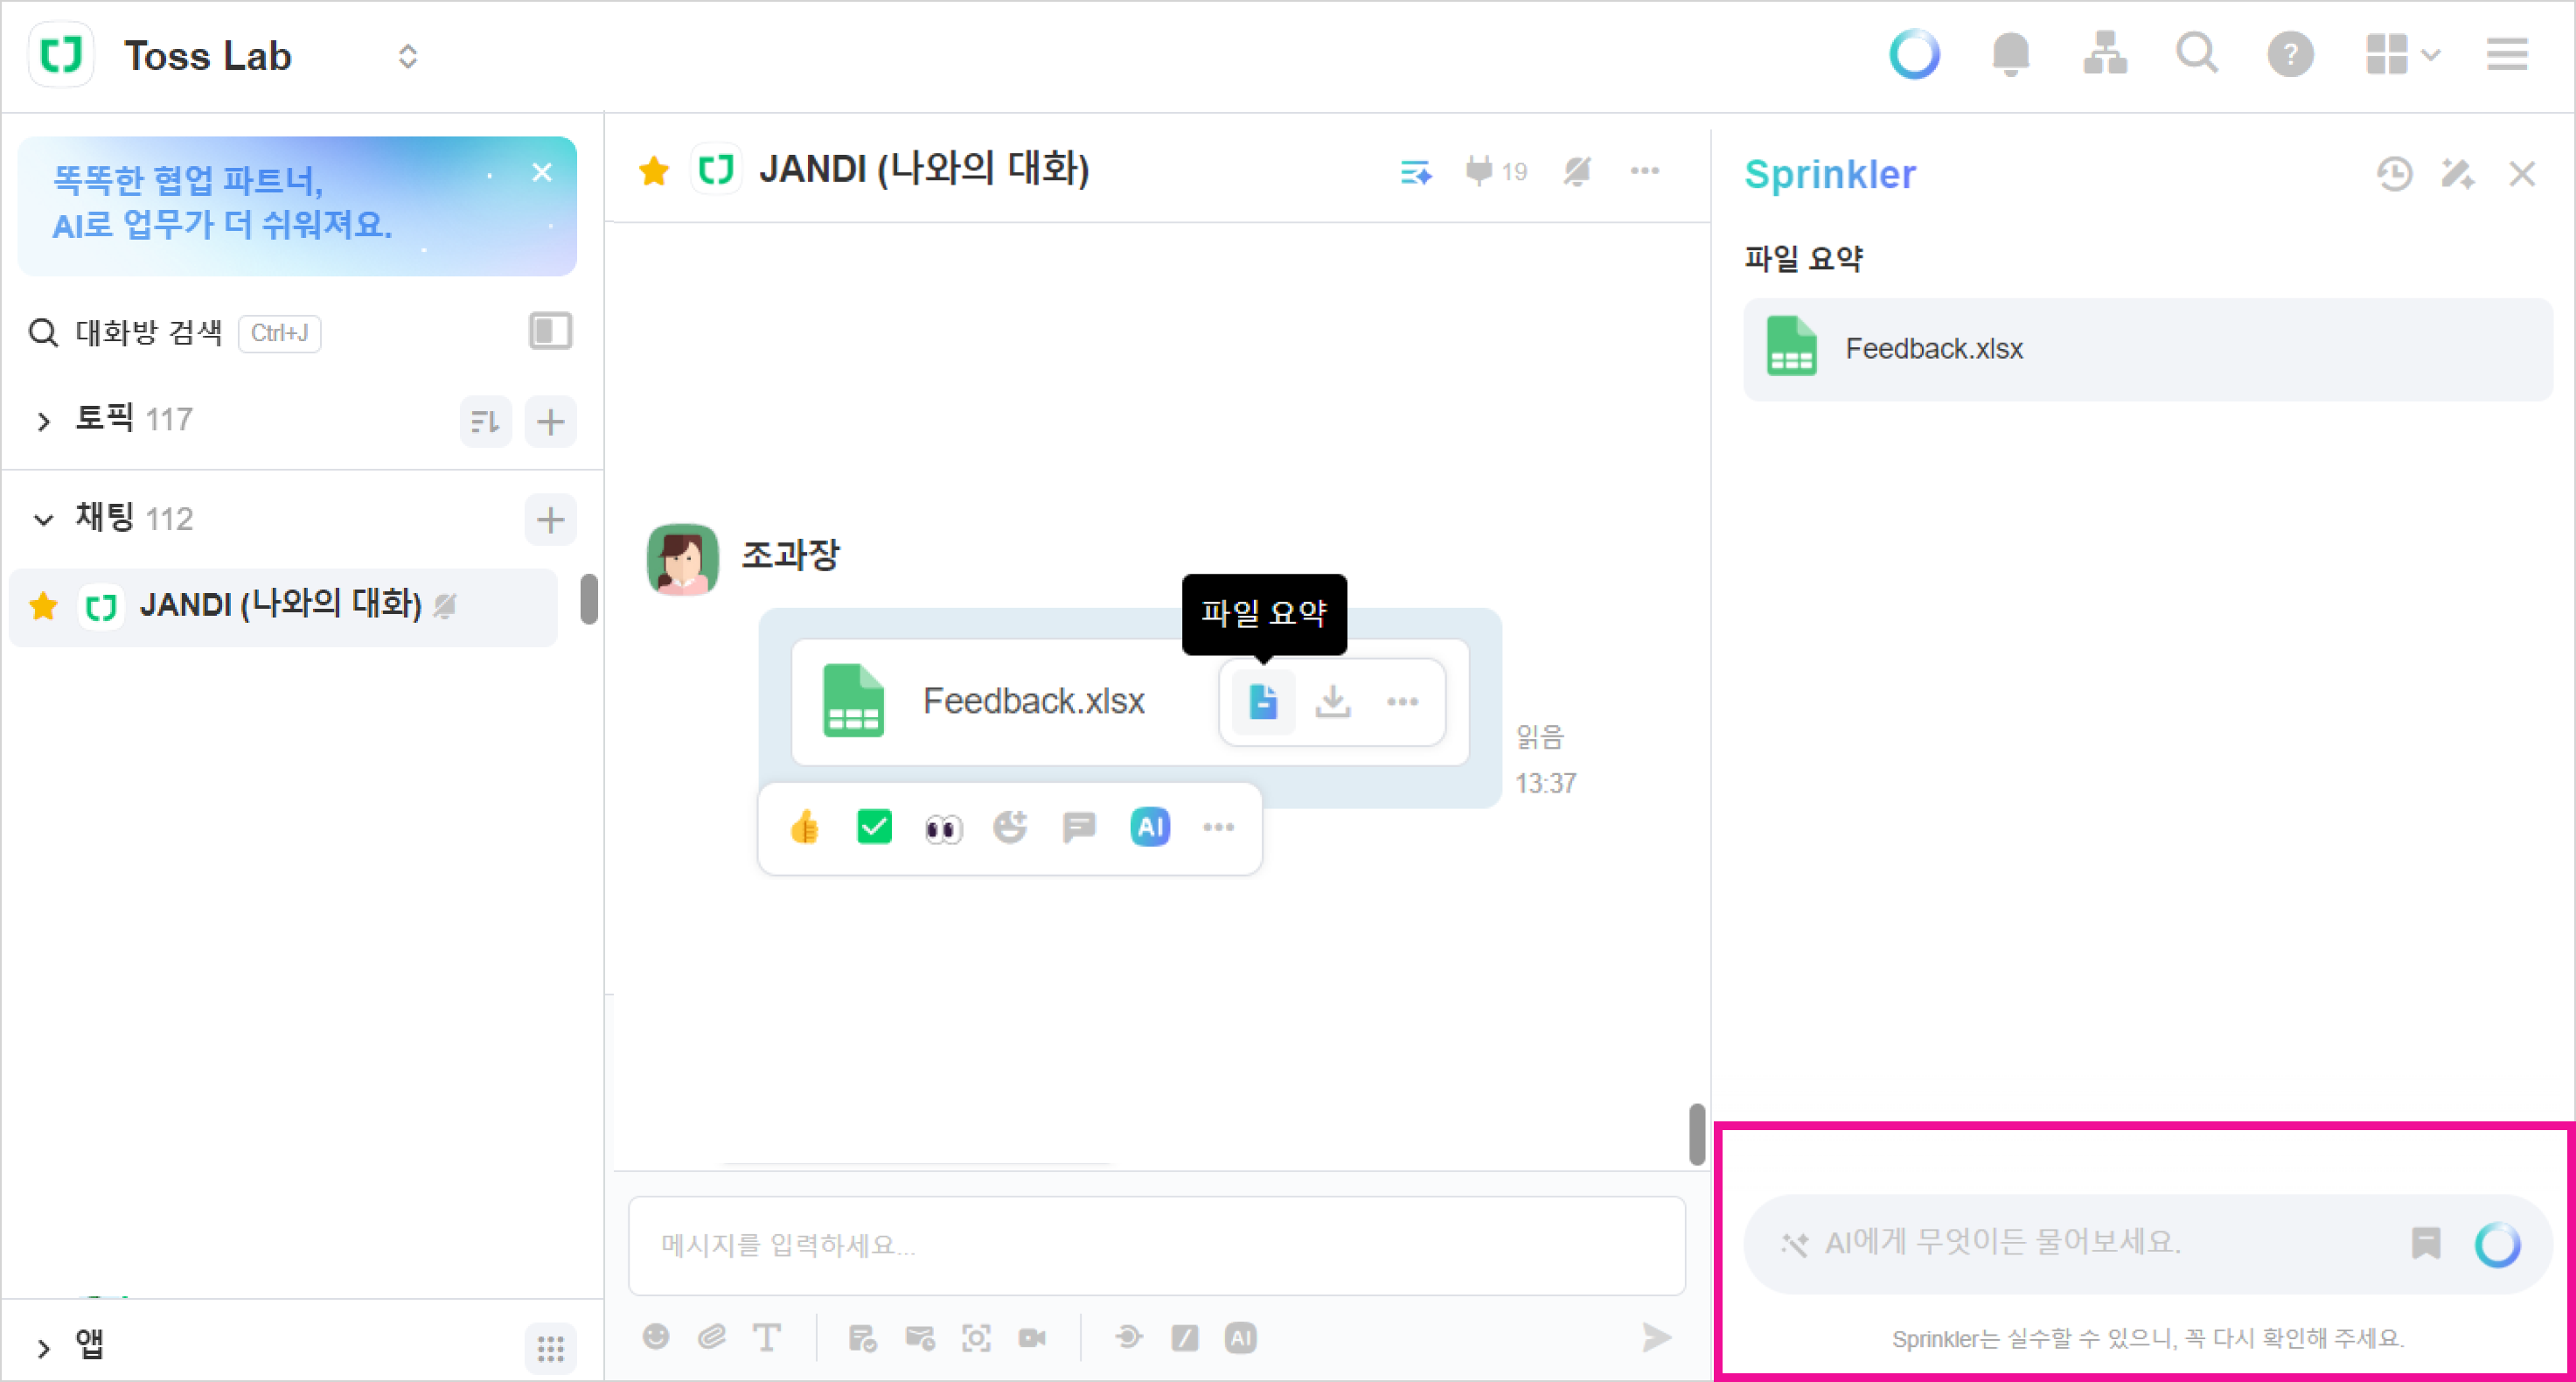Toggle star favorite for JANDI chat header

coord(654,171)
